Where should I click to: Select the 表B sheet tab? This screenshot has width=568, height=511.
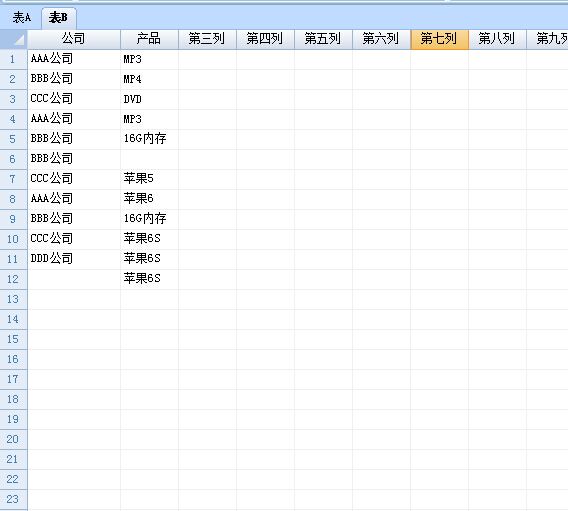tap(58, 18)
